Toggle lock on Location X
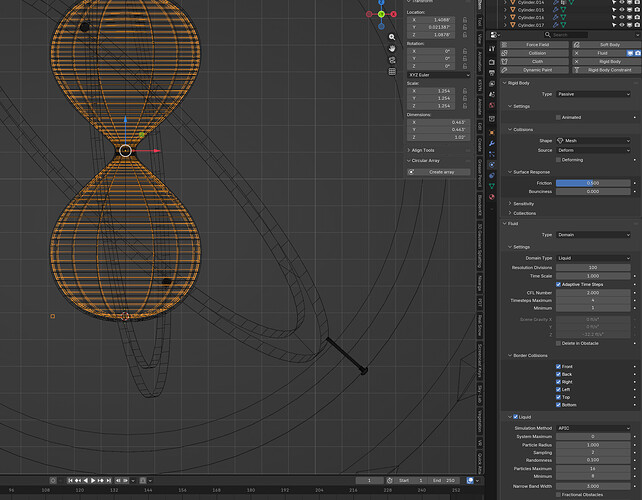The image size is (642, 500). pyautogui.click(x=465, y=20)
